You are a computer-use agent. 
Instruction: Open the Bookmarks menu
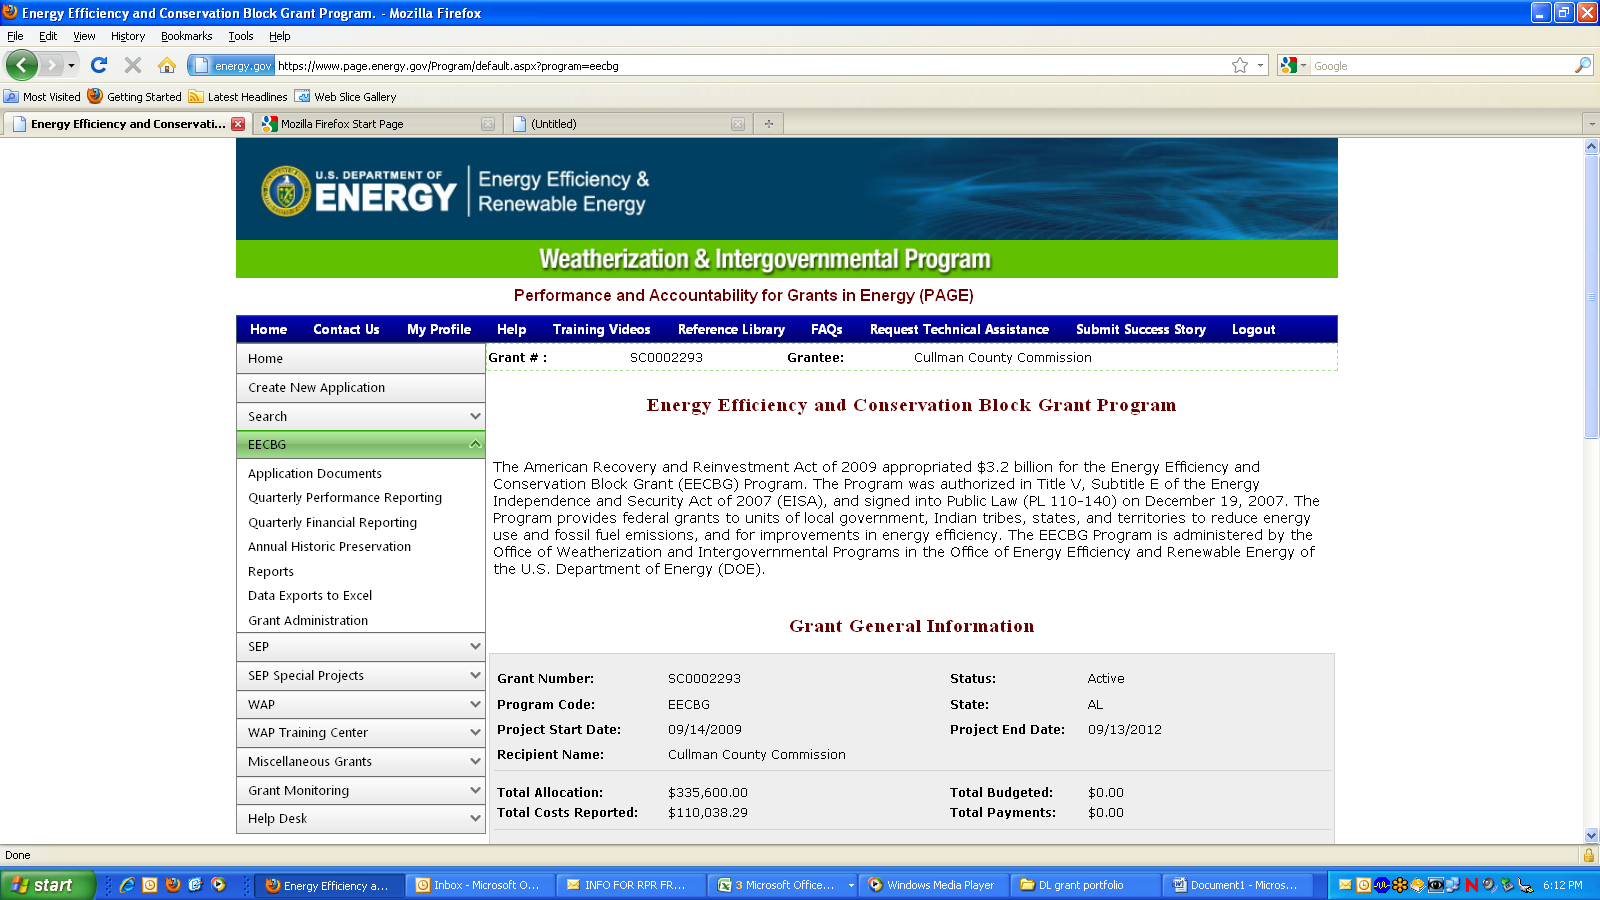pyautogui.click(x=186, y=36)
